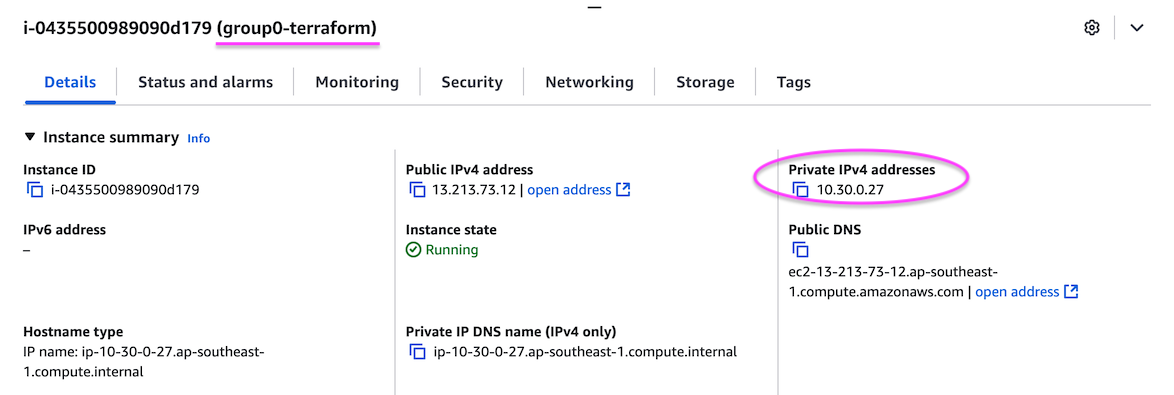Open the Storage tab
The width and height of the screenshot is (1174, 395).
coord(705,82)
